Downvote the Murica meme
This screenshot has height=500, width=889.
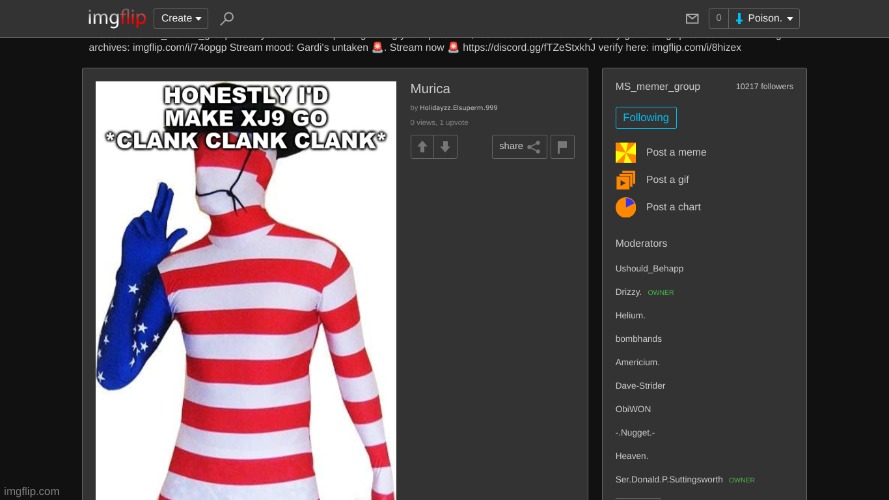click(x=446, y=147)
